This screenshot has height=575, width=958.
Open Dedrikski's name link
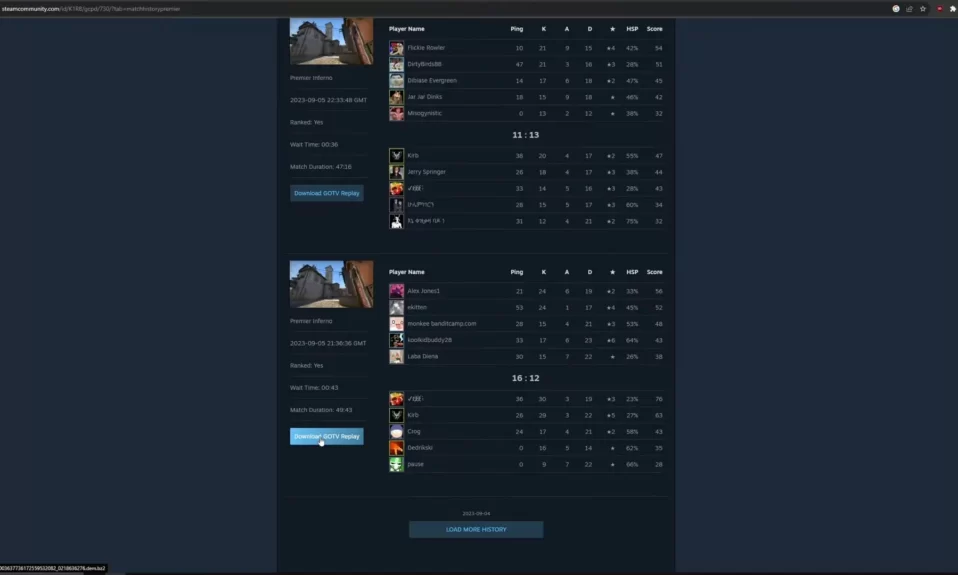[420, 448]
